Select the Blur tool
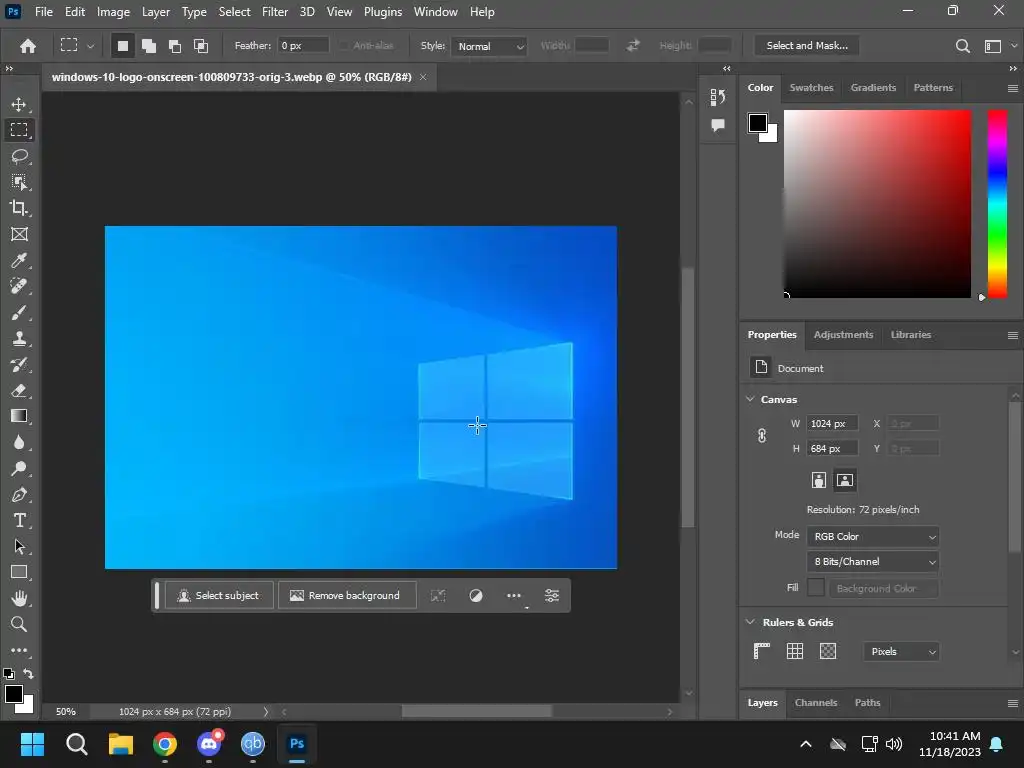The image size is (1024, 768). pos(19,442)
